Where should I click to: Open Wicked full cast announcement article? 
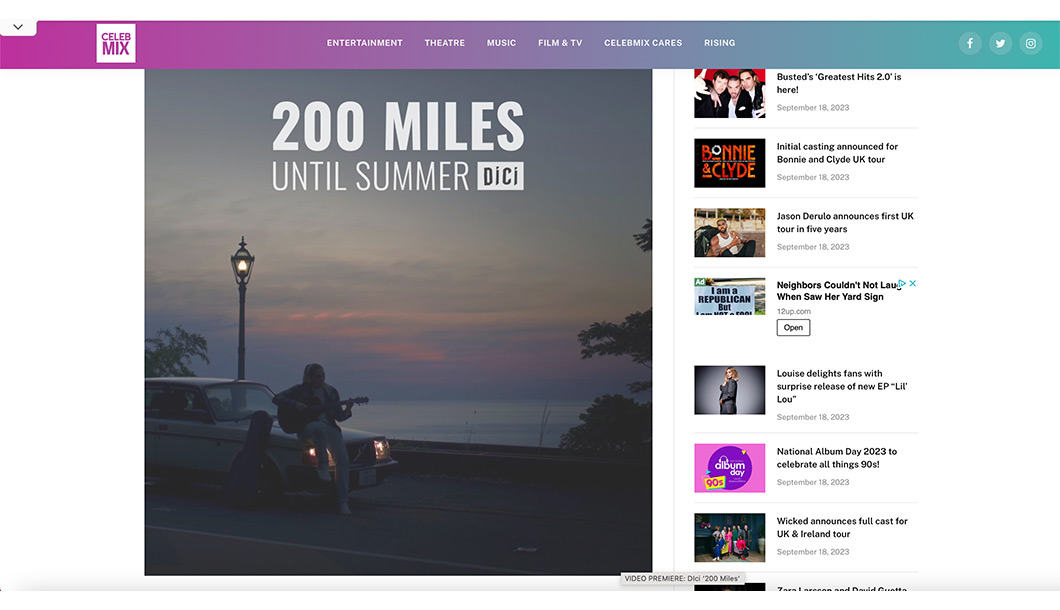(842, 527)
